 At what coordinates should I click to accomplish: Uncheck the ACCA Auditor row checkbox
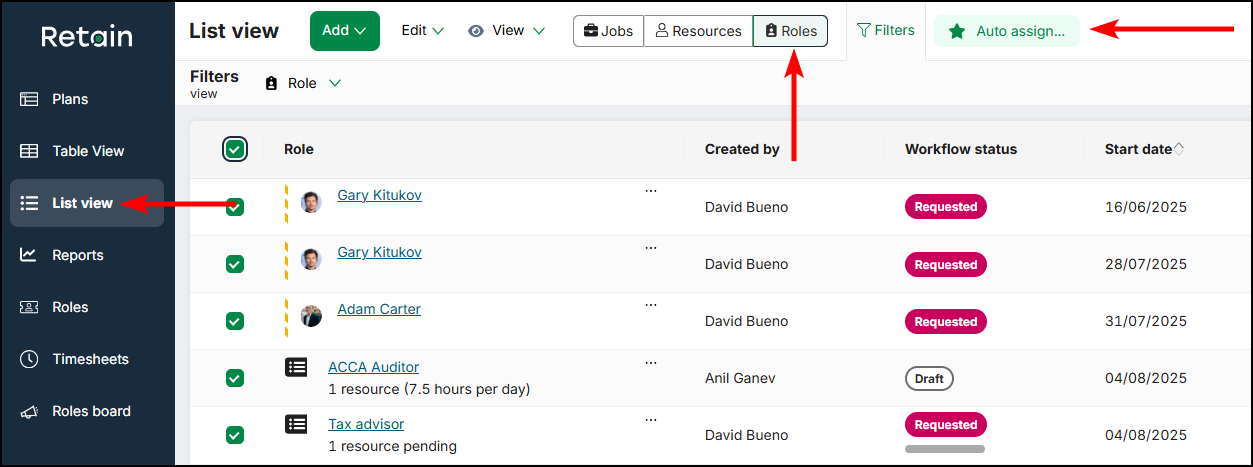pyautogui.click(x=234, y=378)
